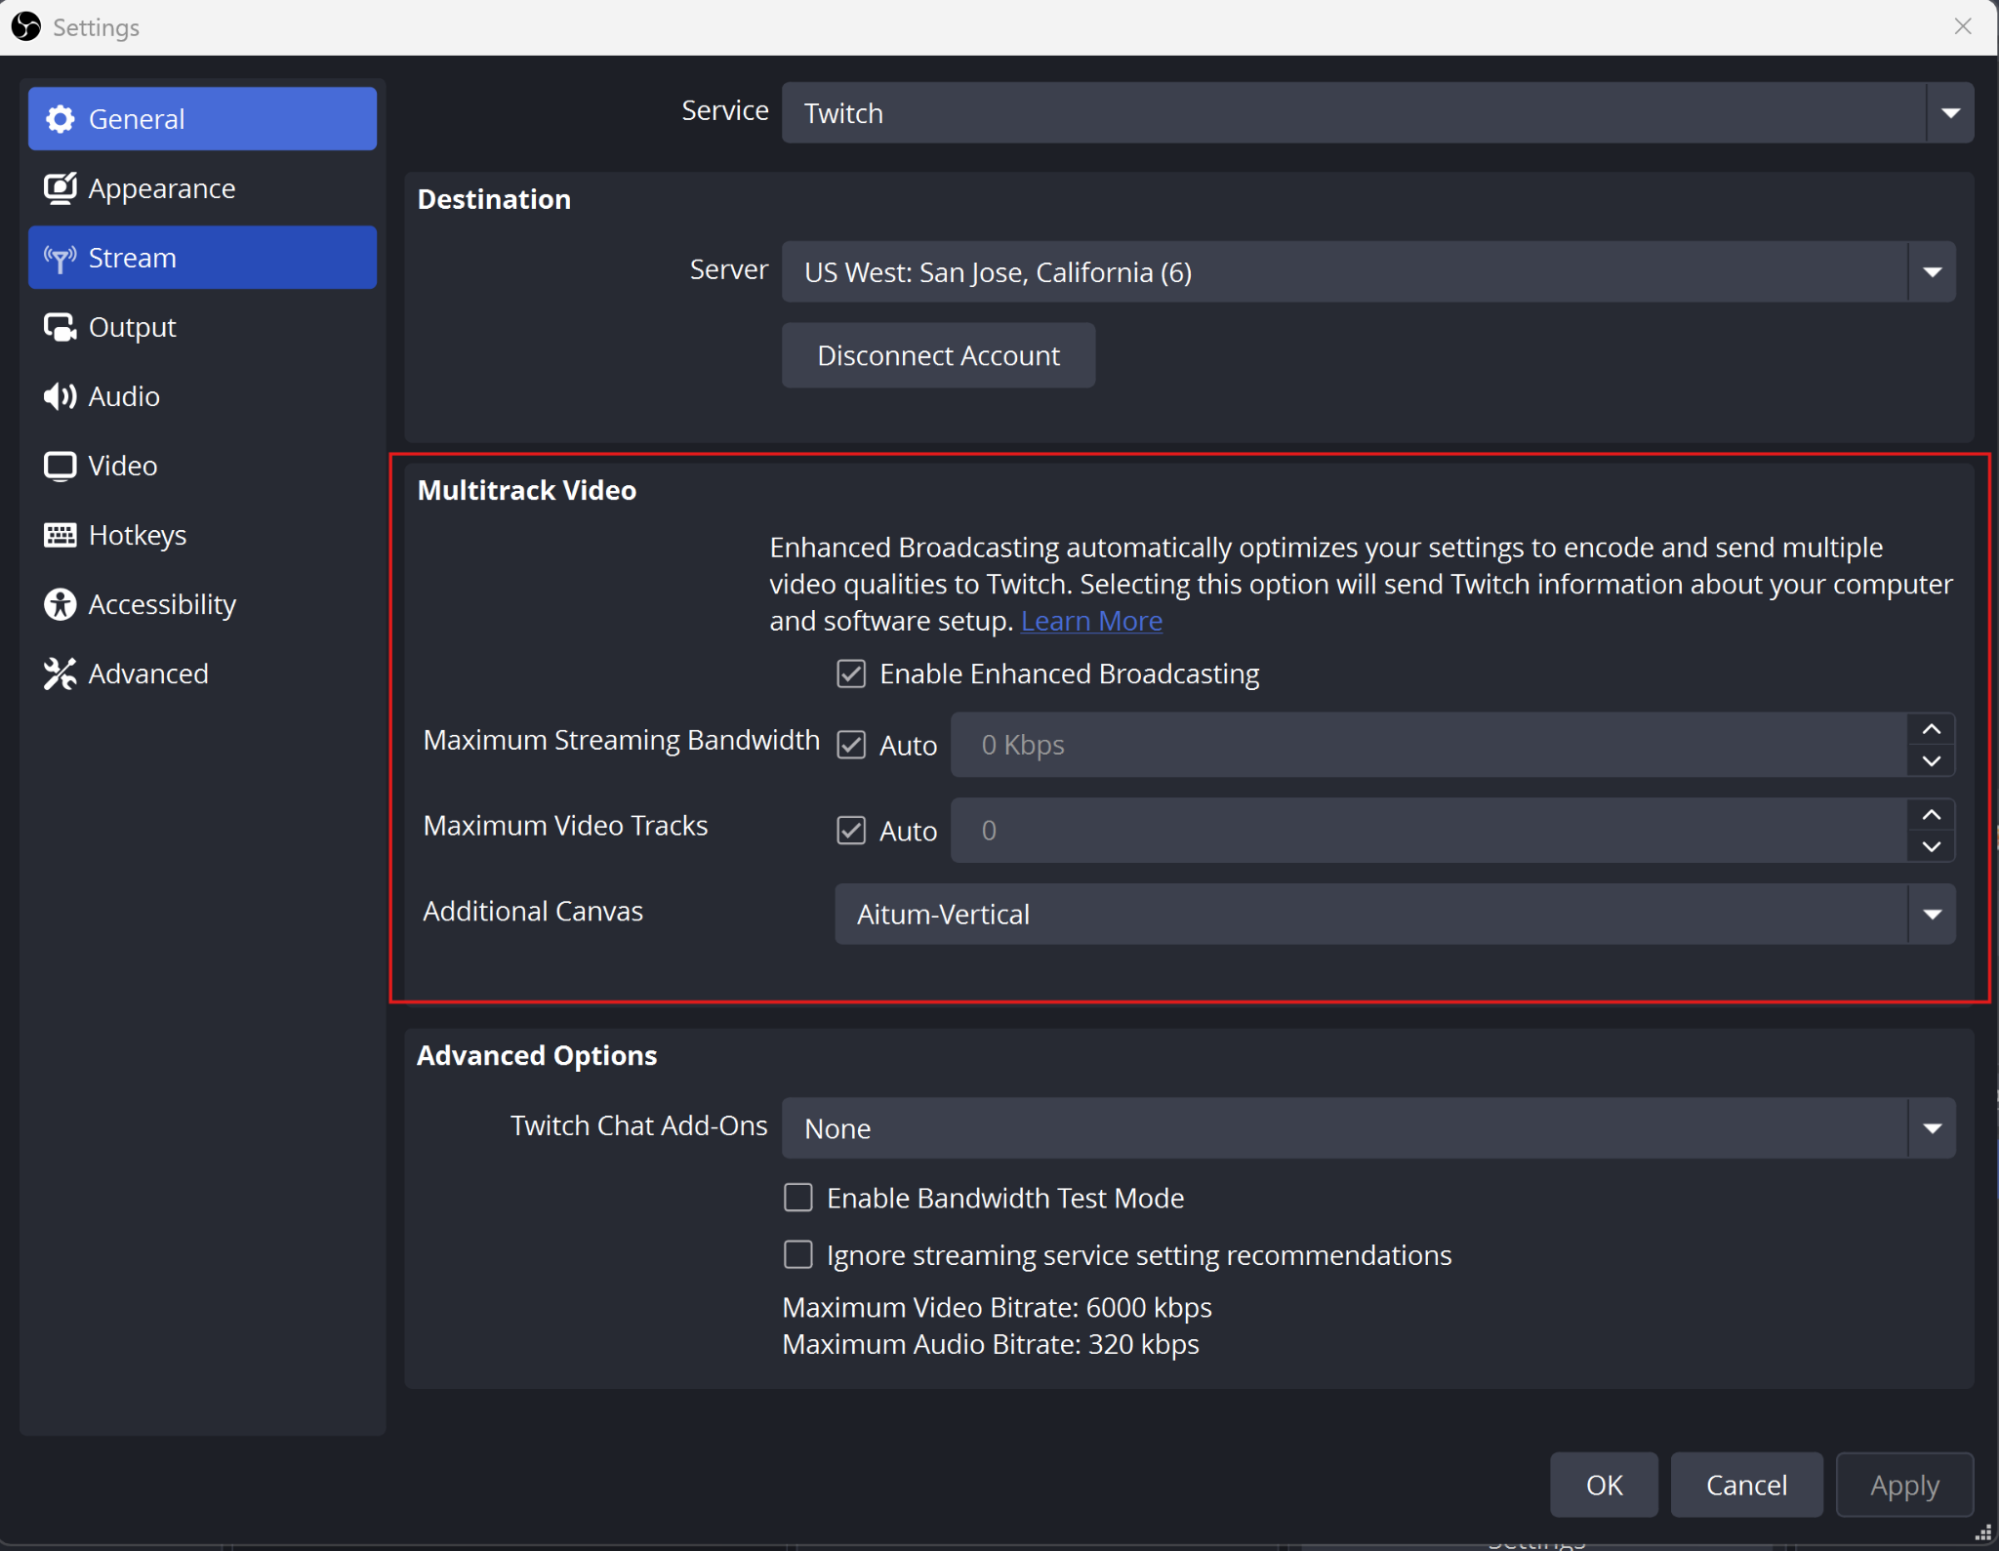Click the Audio speaker icon in sidebar

(60, 396)
